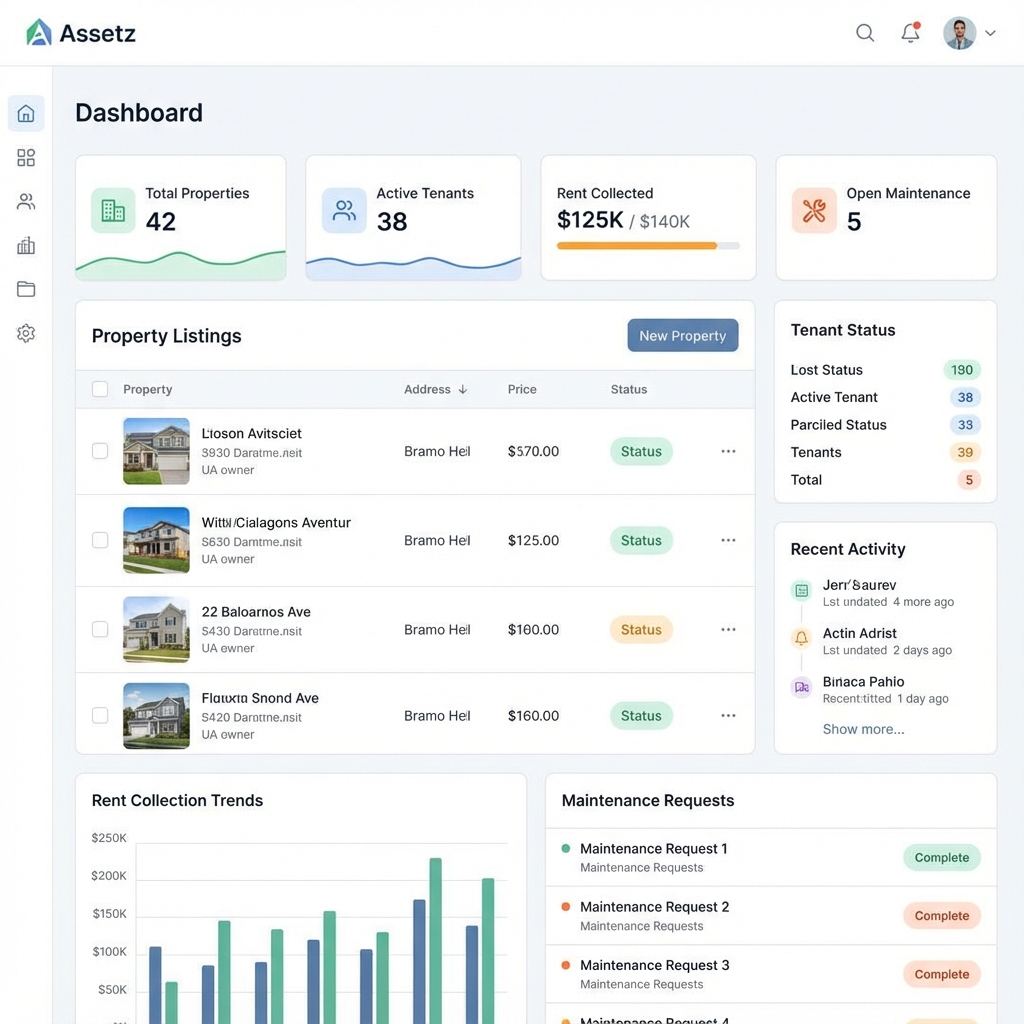This screenshot has width=1024, height=1024.
Task: Open the grid apps icon in sidebar
Action: (26, 158)
